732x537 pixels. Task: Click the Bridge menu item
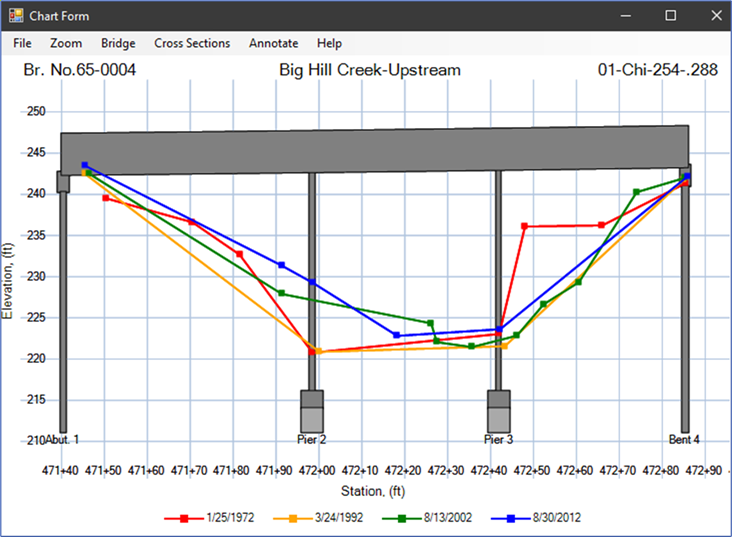point(118,43)
